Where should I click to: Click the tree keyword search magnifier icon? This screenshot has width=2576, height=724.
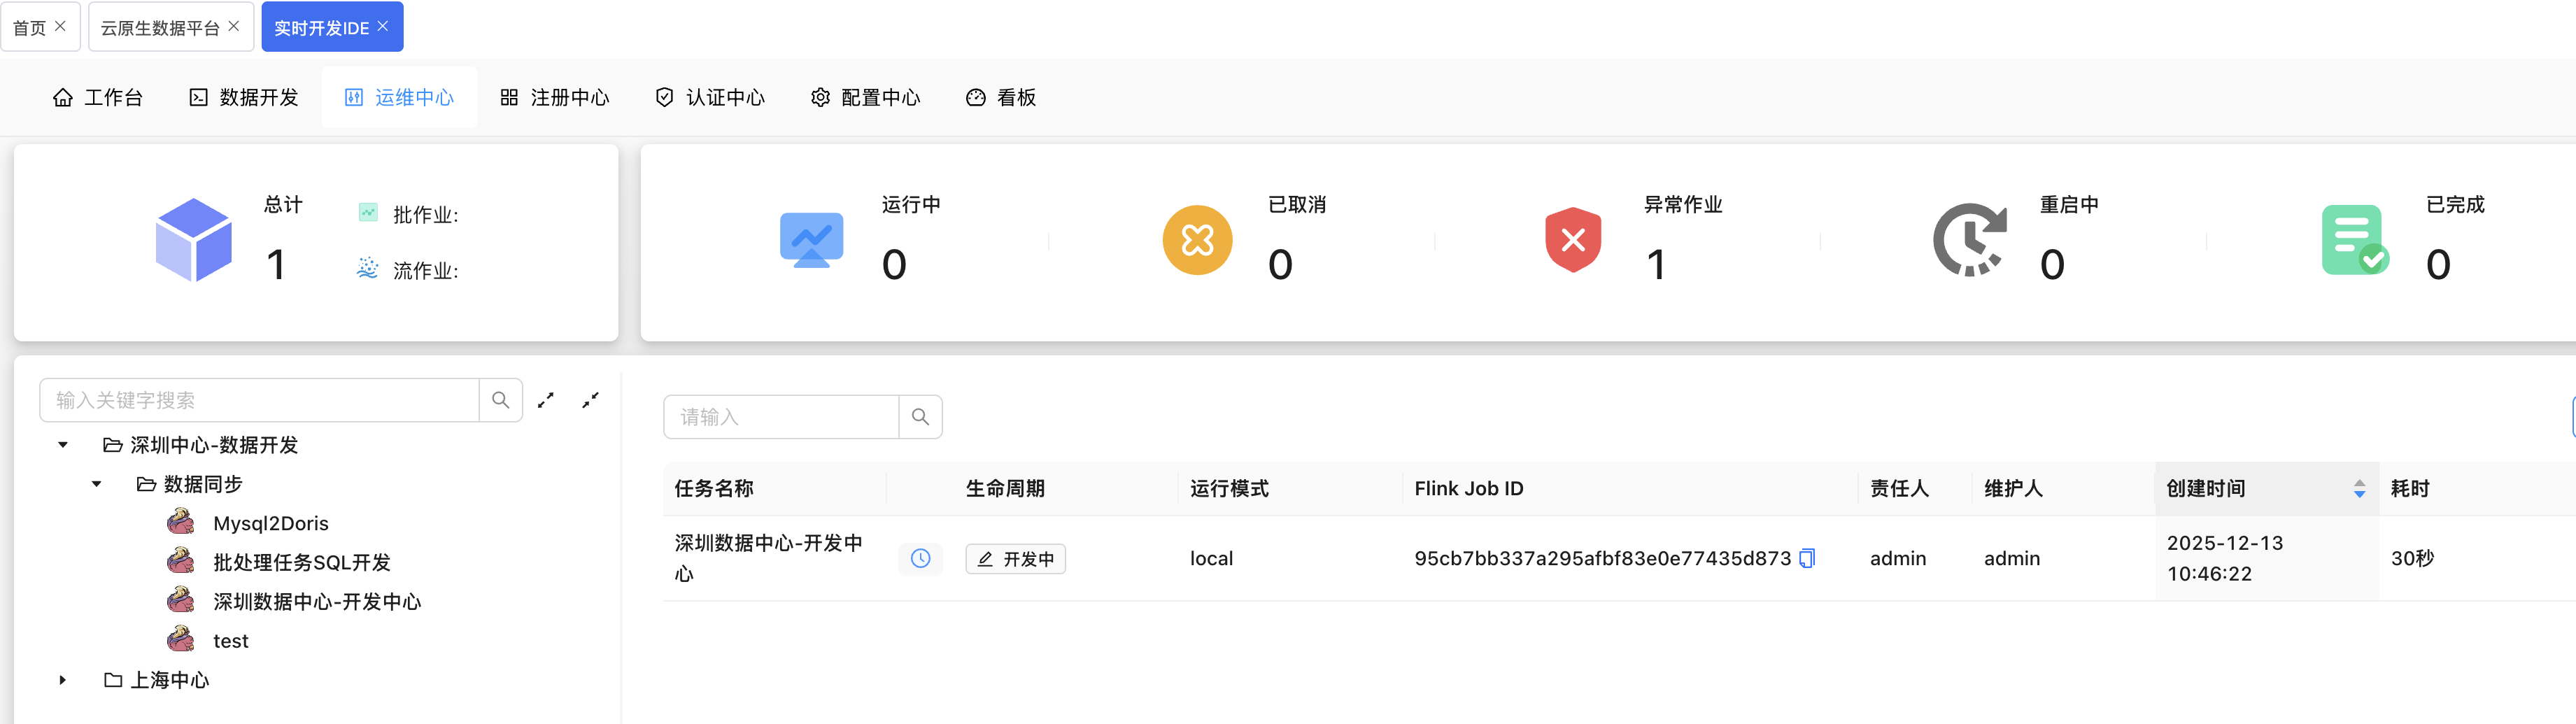501,400
